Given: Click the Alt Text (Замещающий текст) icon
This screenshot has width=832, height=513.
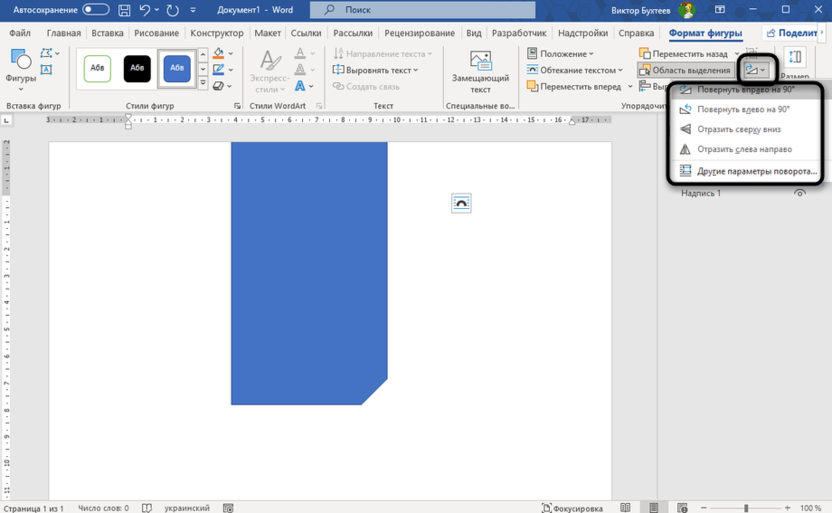Looking at the screenshot, I should coord(480,62).
